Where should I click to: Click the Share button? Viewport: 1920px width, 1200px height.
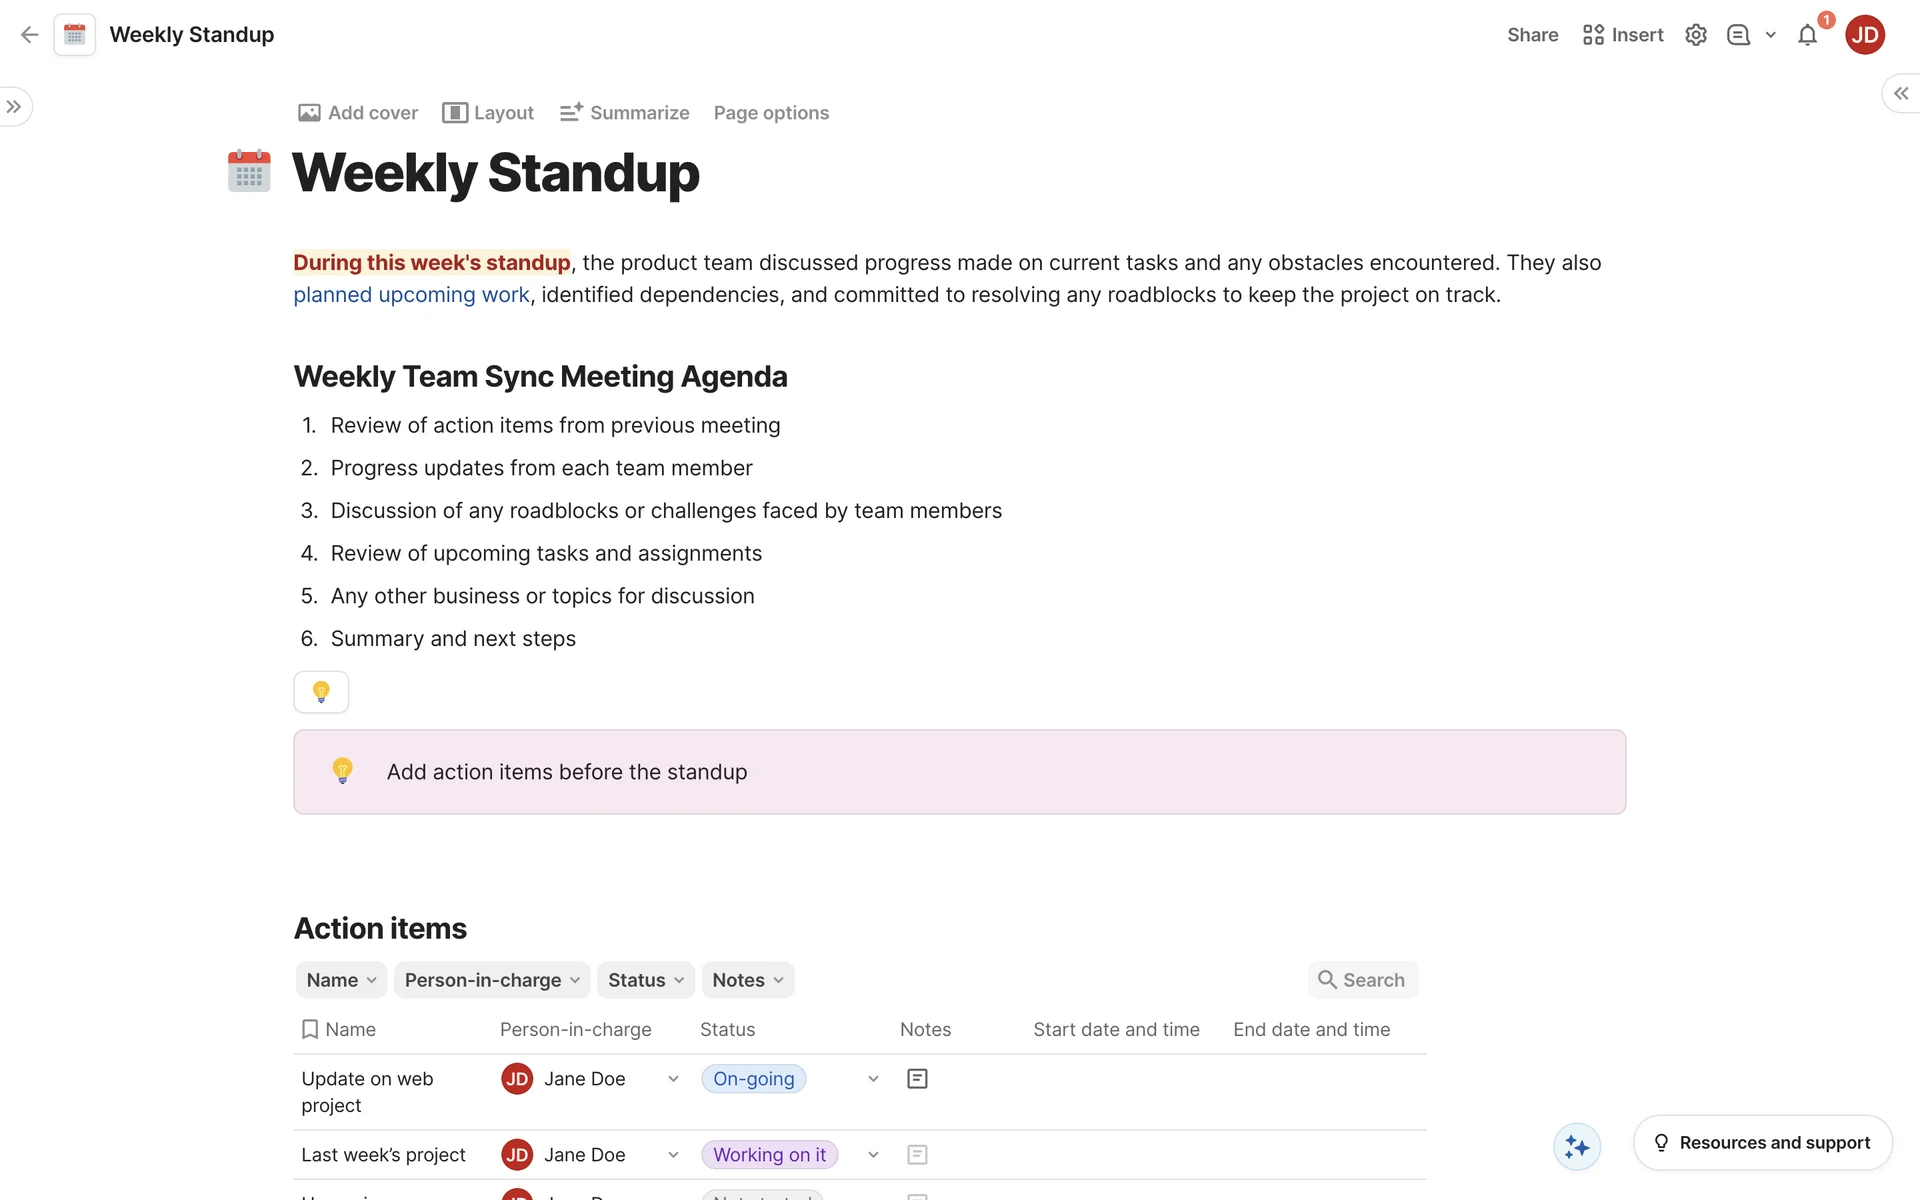[x=1532, y=35]
